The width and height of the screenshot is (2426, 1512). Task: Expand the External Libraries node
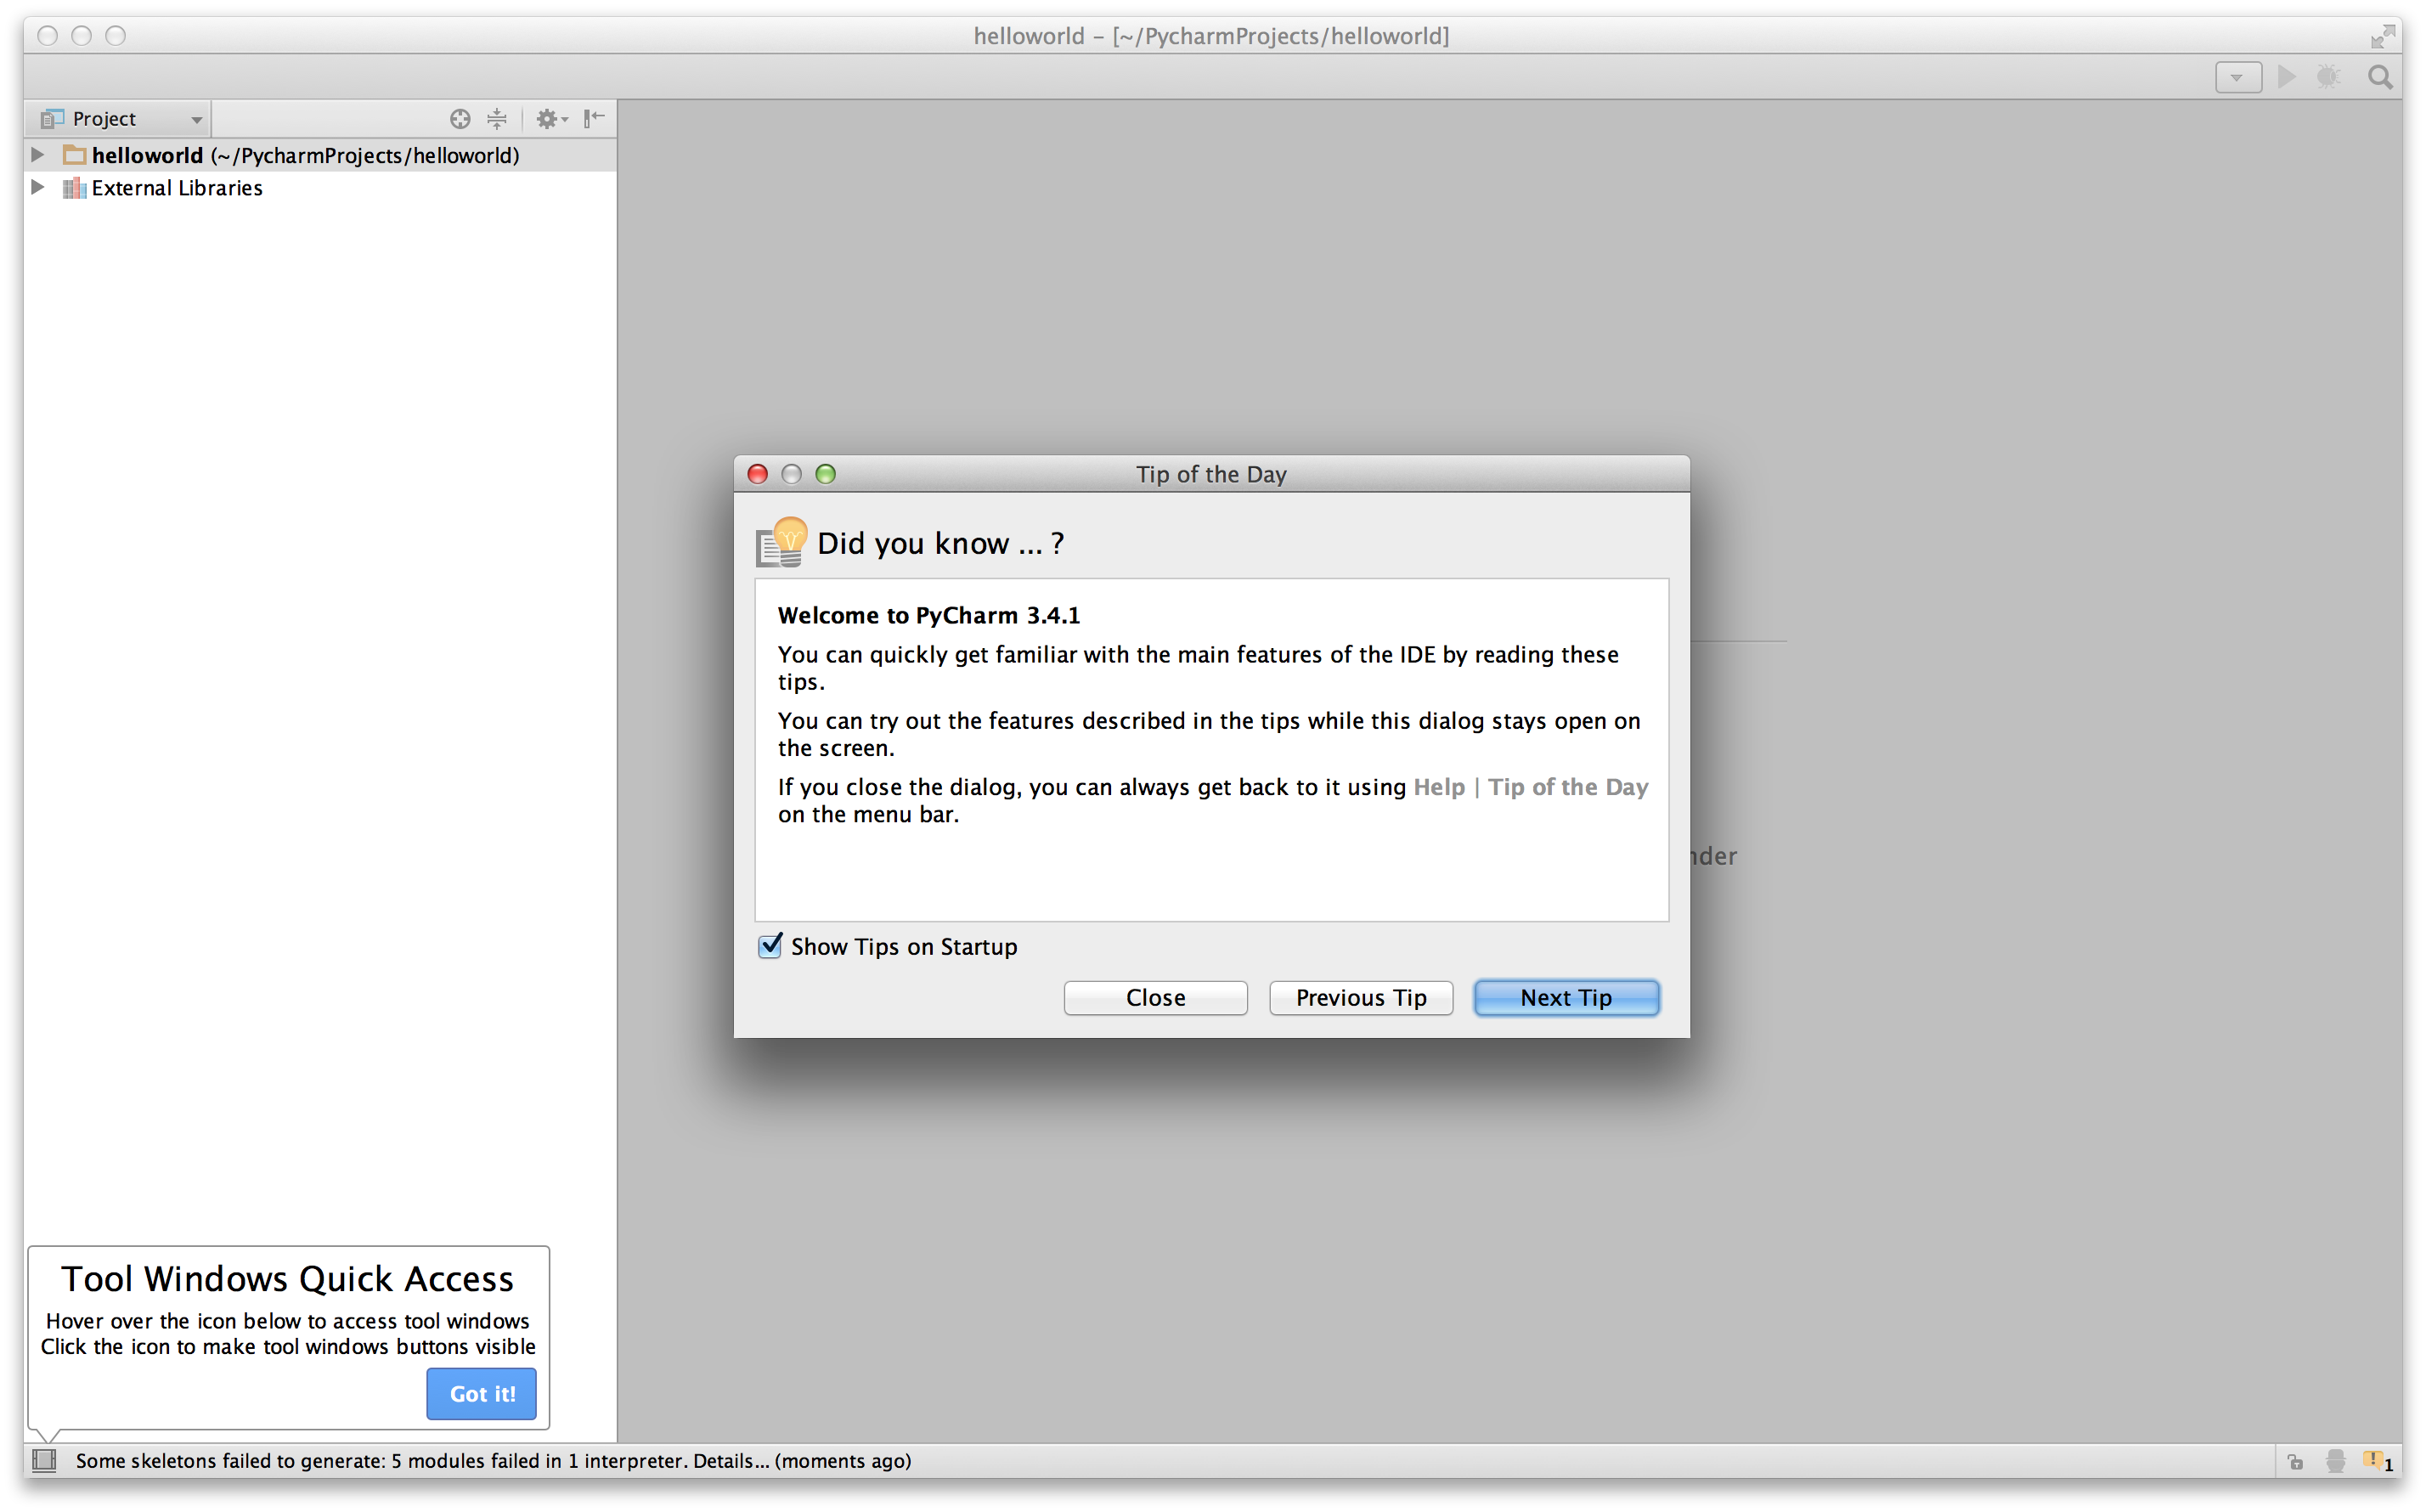(38, 188)
